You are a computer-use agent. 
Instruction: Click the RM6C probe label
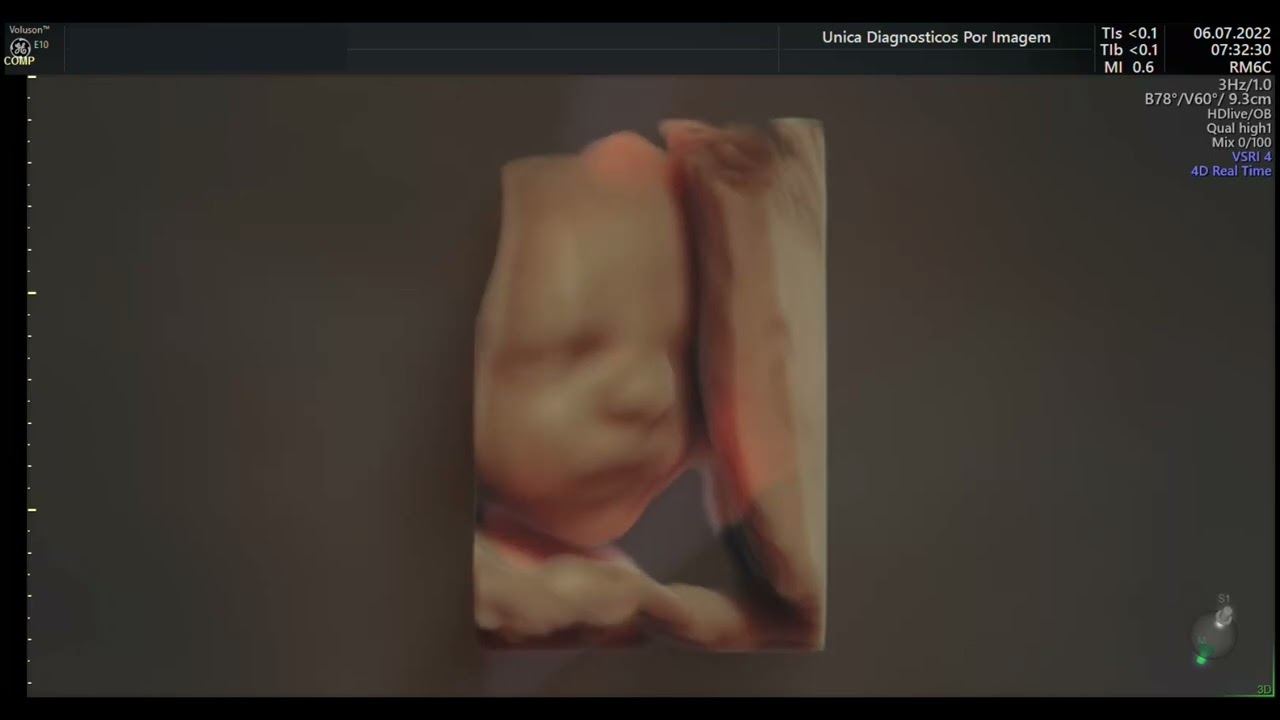coord(1250,67)
